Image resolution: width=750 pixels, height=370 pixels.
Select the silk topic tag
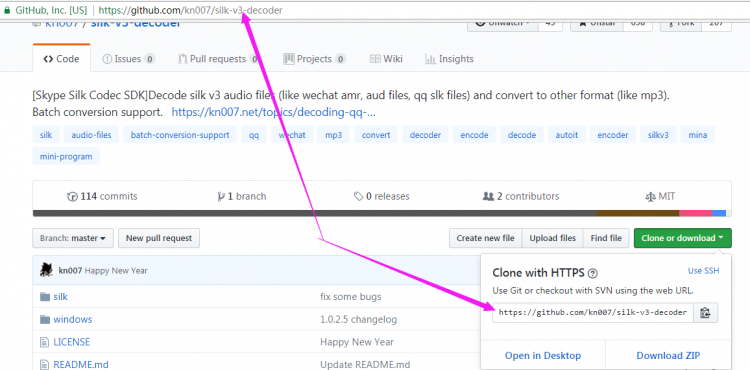click(x=46, y=135)
